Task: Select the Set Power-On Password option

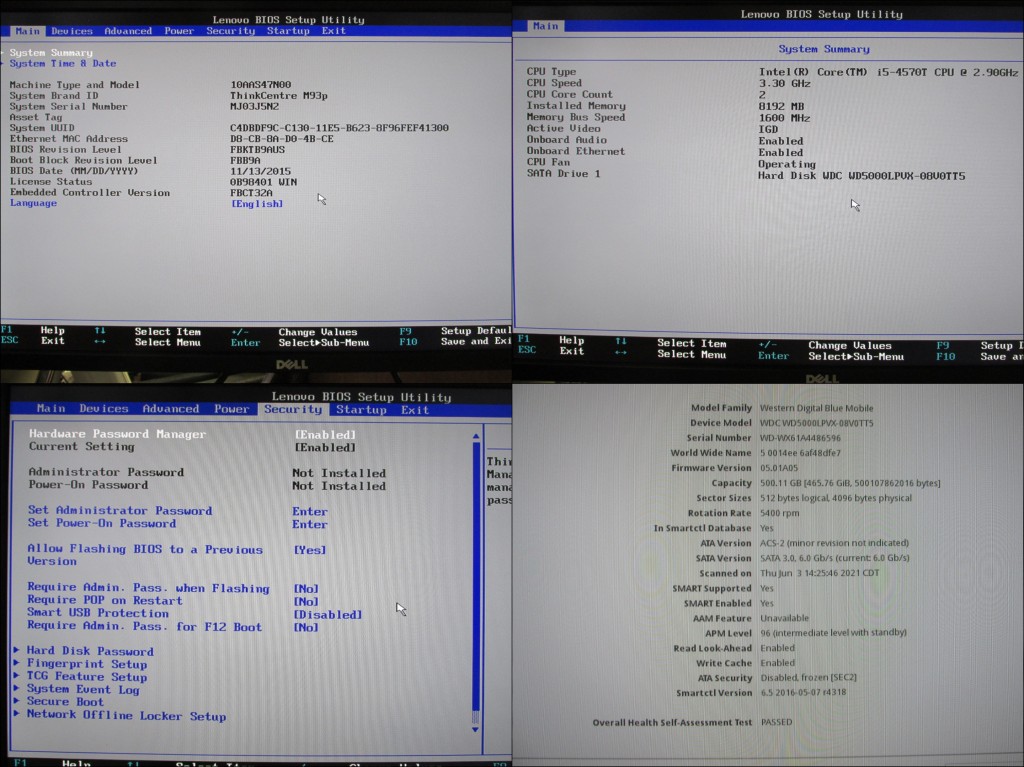Action: [x=102, y=523]
